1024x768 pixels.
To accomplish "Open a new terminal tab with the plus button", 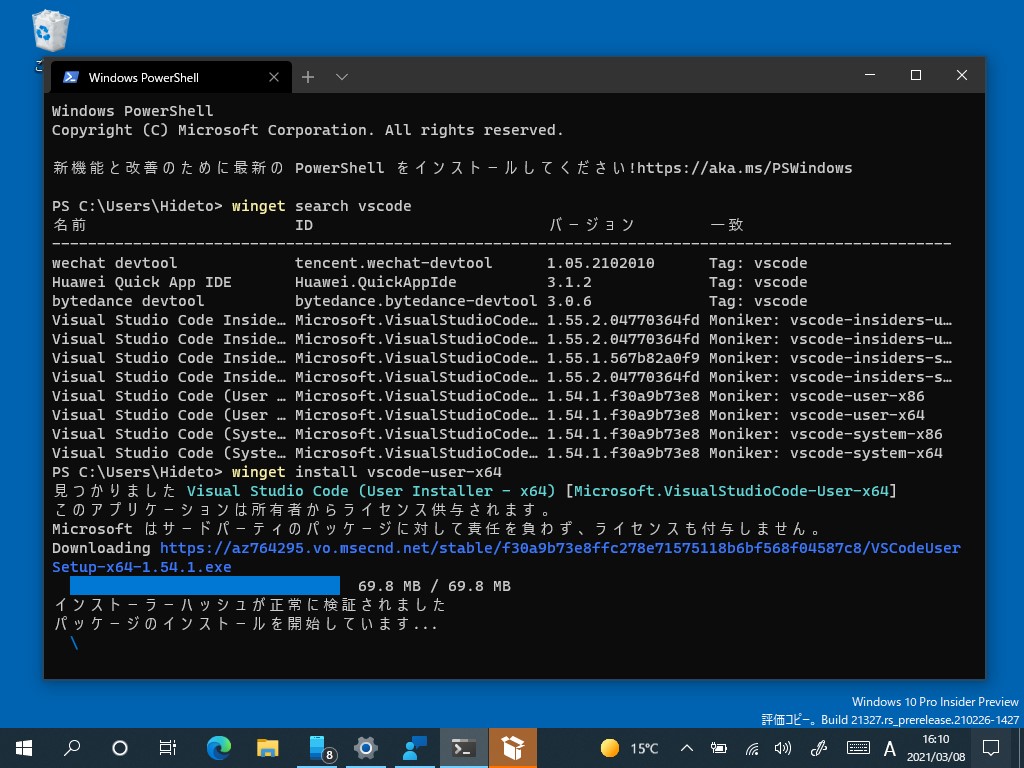I will pyautogui.click(x=308, y=76).
